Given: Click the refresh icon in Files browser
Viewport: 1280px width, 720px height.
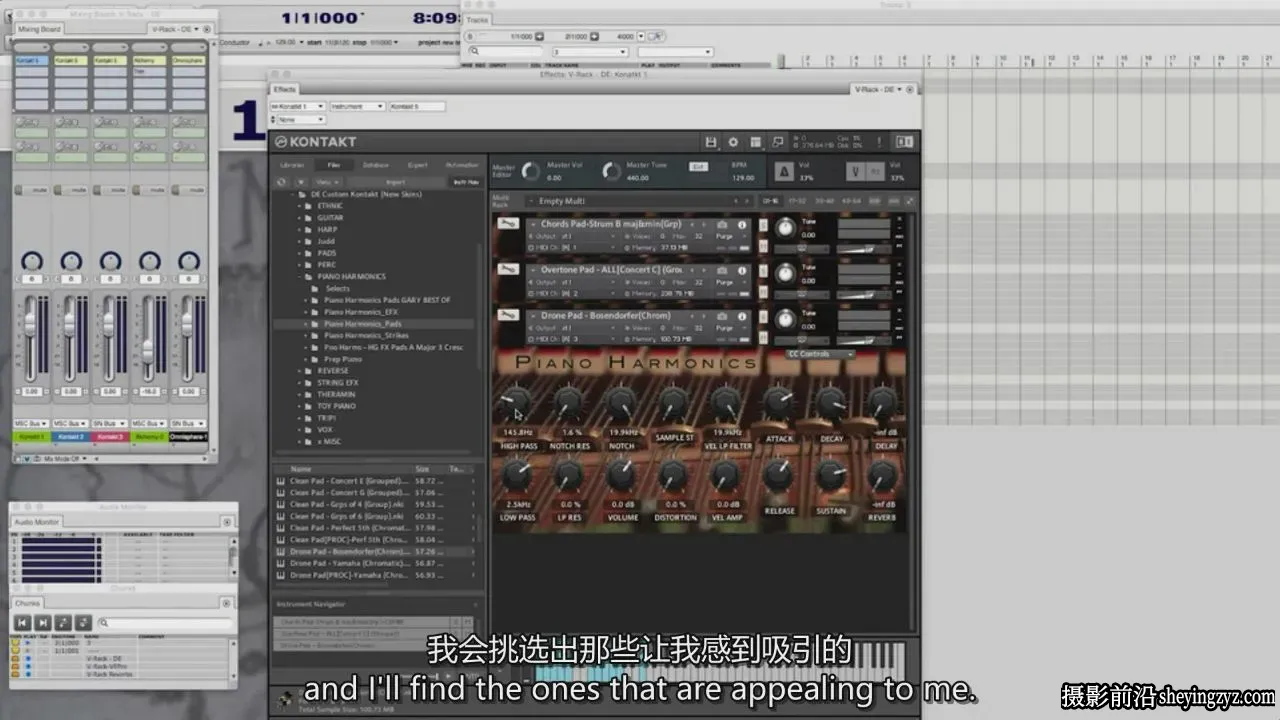Looking at the screenshot, I should pyautogui.click(x=282, y=182).
